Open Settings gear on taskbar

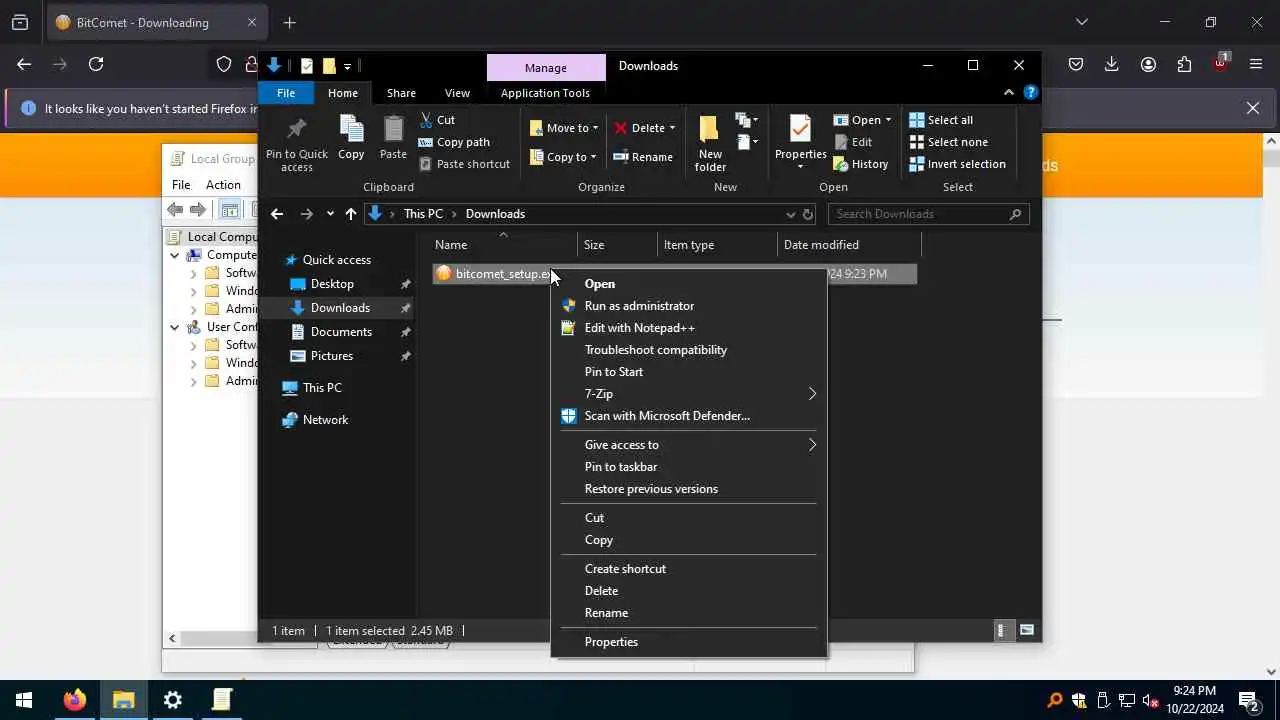[x=173, y=700]
